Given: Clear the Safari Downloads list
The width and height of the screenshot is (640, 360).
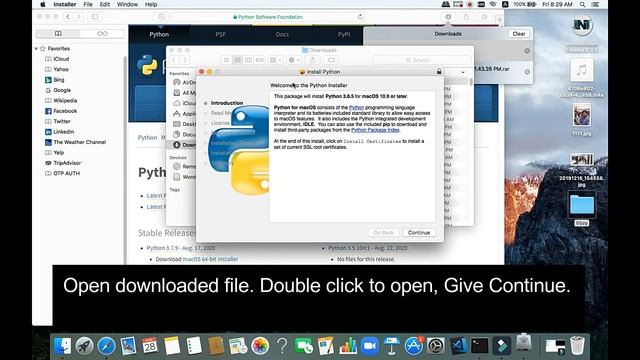Looking at the screenshot, I should click(519, 34).
